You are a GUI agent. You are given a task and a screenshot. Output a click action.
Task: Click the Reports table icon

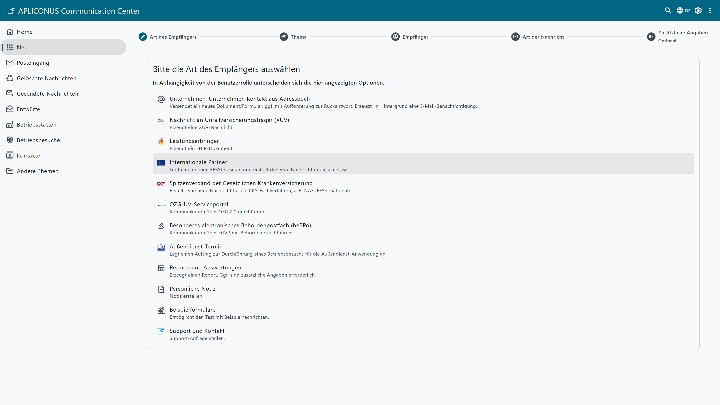pos(161,268)
